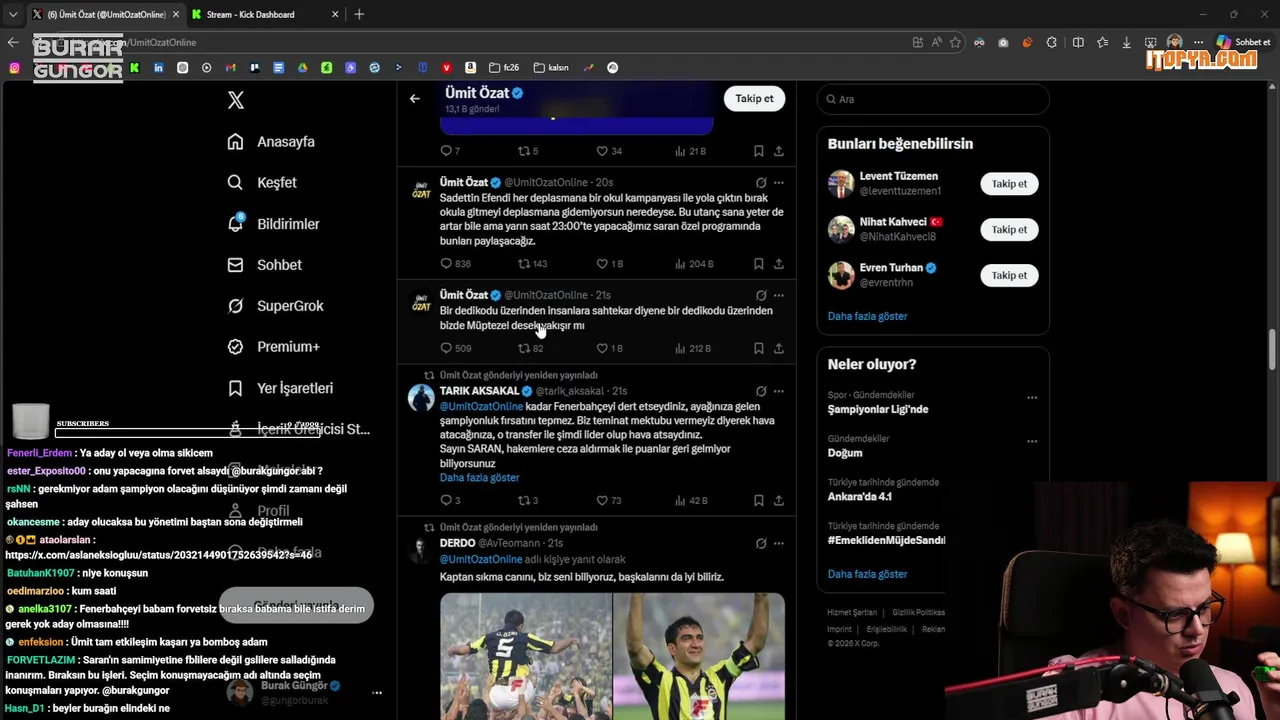
Task: Open browser downloads icon
Action: [x=1126, y=42]
